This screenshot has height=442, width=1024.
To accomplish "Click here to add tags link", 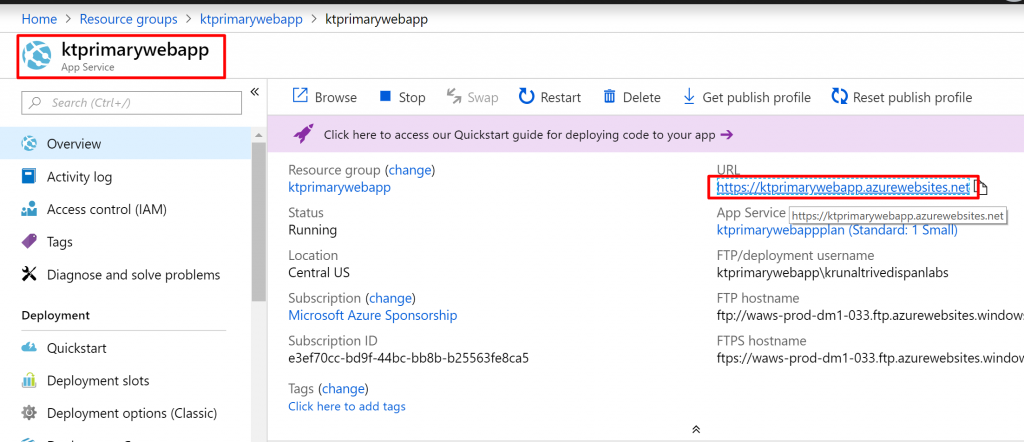I will 347,406.
